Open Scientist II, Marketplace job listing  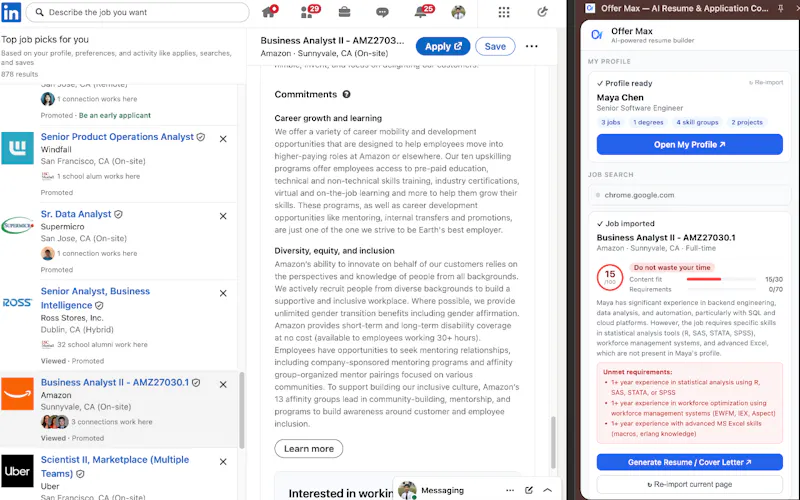pyautogui.click(x=115, y=466)
